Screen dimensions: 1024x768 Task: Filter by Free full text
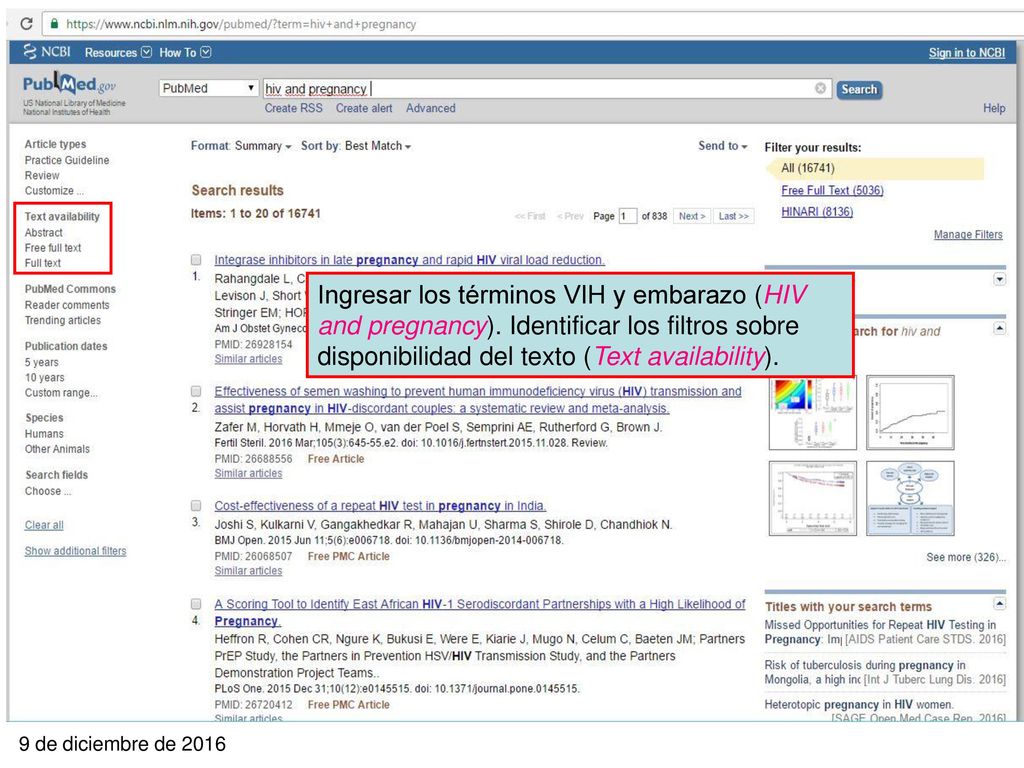coord(53,248)
